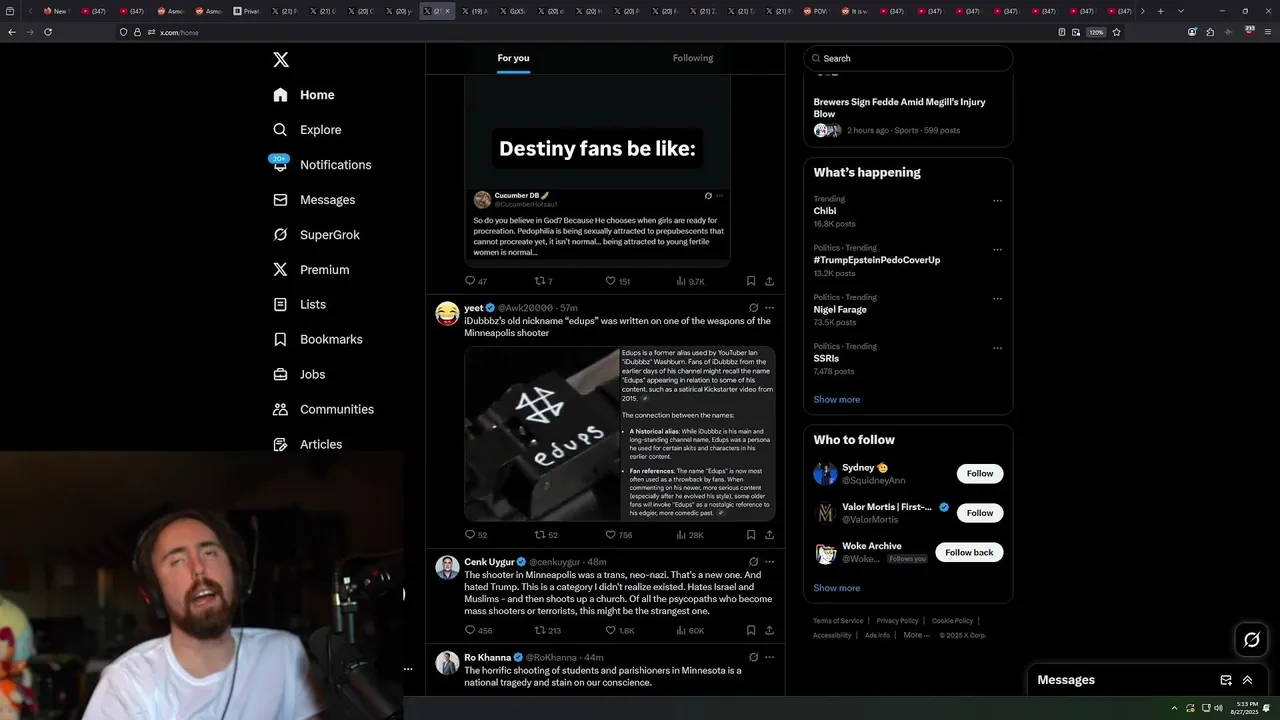Repost the Destiny fans post

[x=543, y=281]
